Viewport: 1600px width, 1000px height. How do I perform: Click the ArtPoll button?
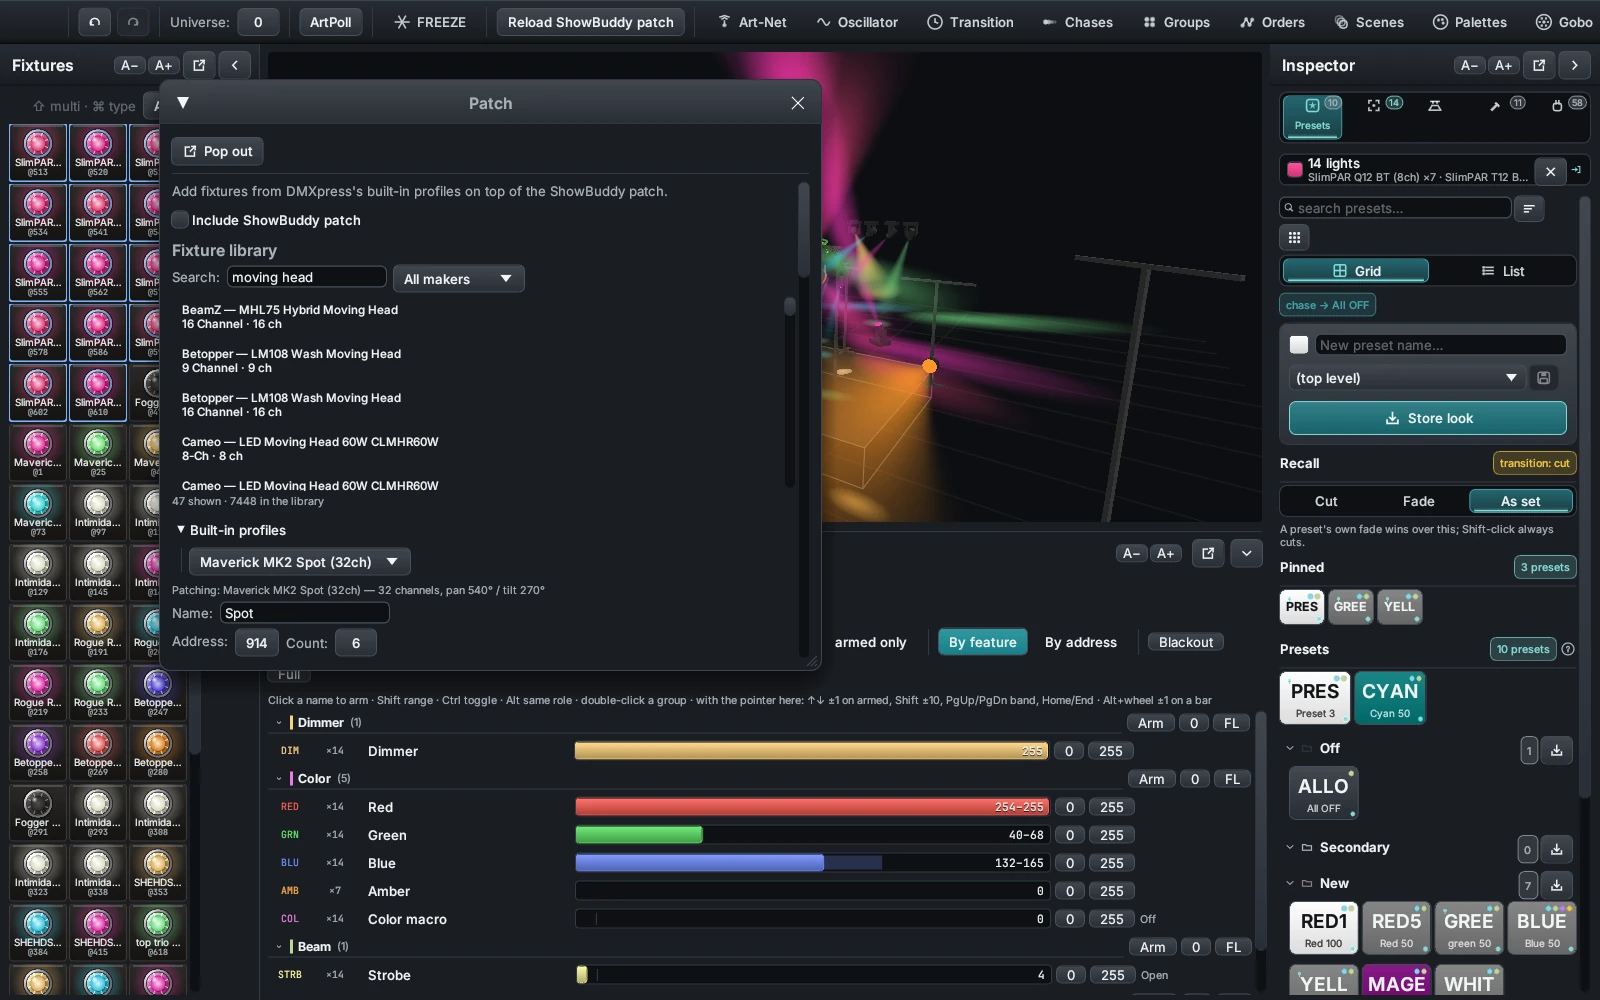pyautogui.click(x=330, y=22)
